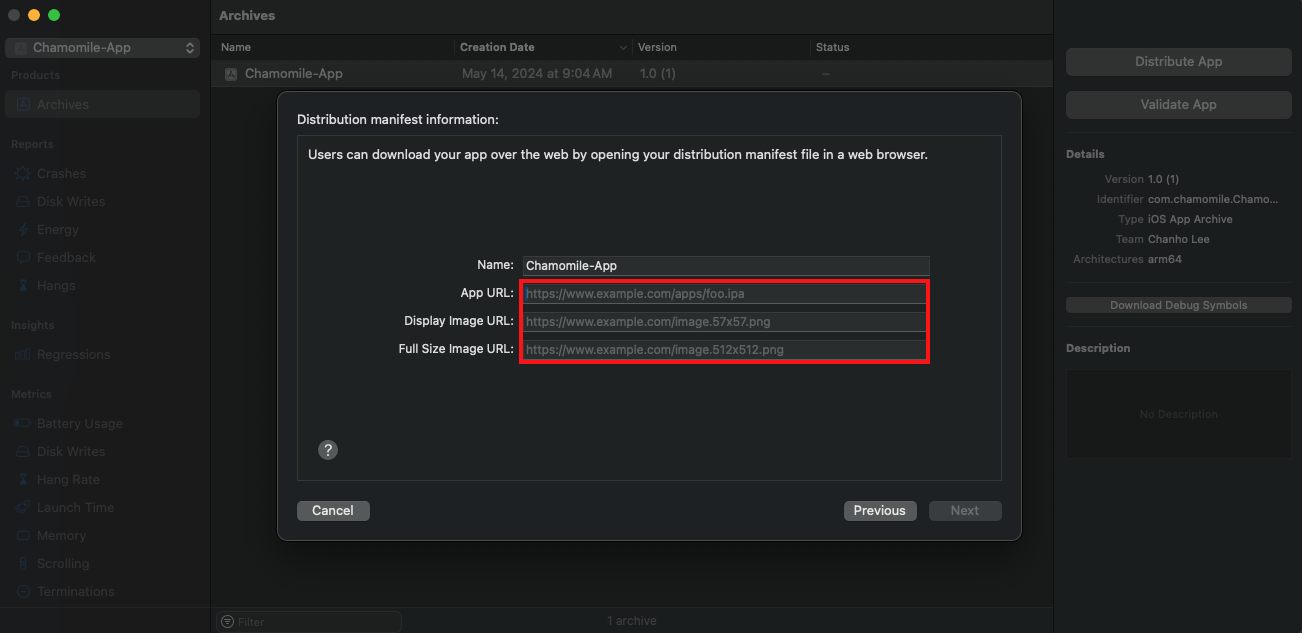This screenshot has height=633, width=1302.
Task: Focus the Display Image URL field
Action: tap(725, 322)
